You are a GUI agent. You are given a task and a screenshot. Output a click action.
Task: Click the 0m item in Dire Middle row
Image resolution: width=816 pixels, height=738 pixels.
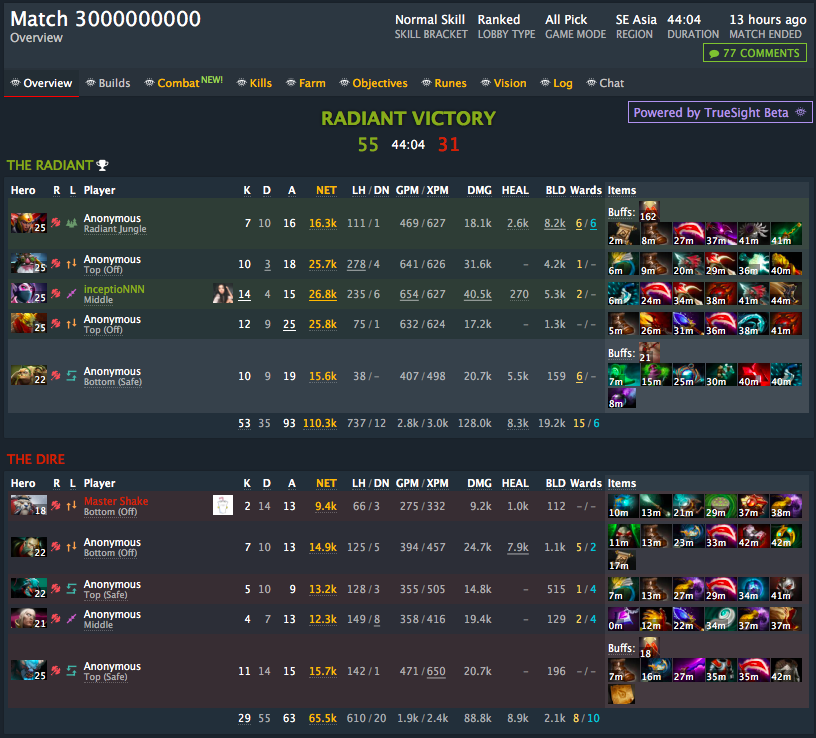coord(623,619)
